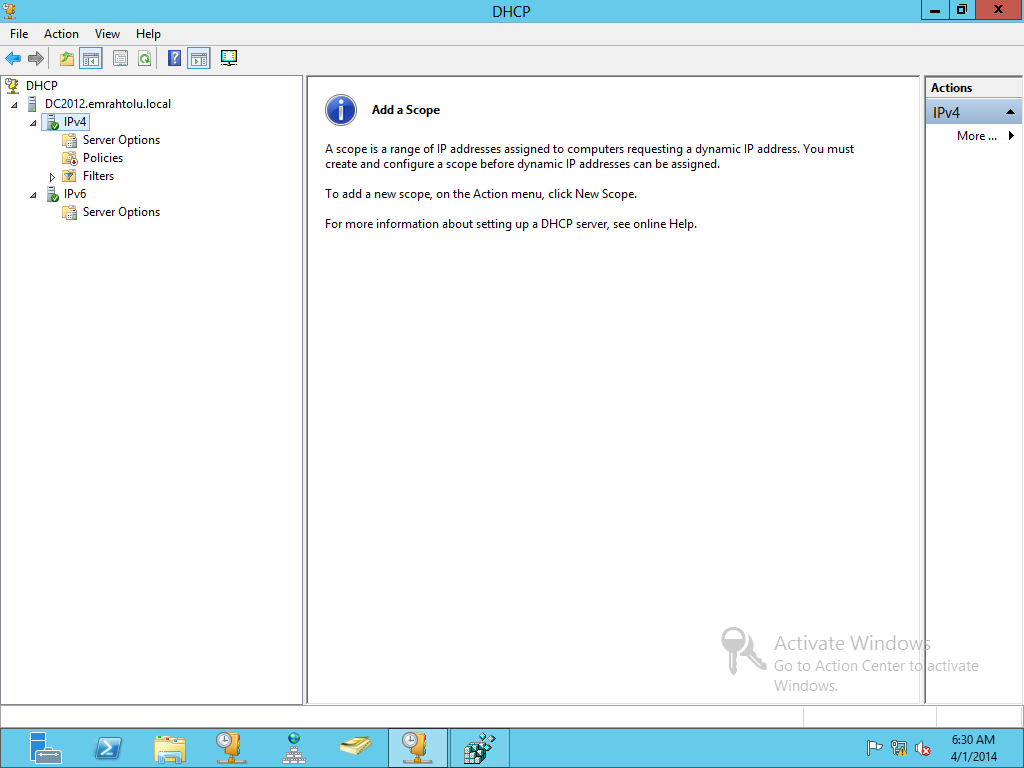
Task: Click the monitor icon at toolbar end
Action: tap(229, 59)
